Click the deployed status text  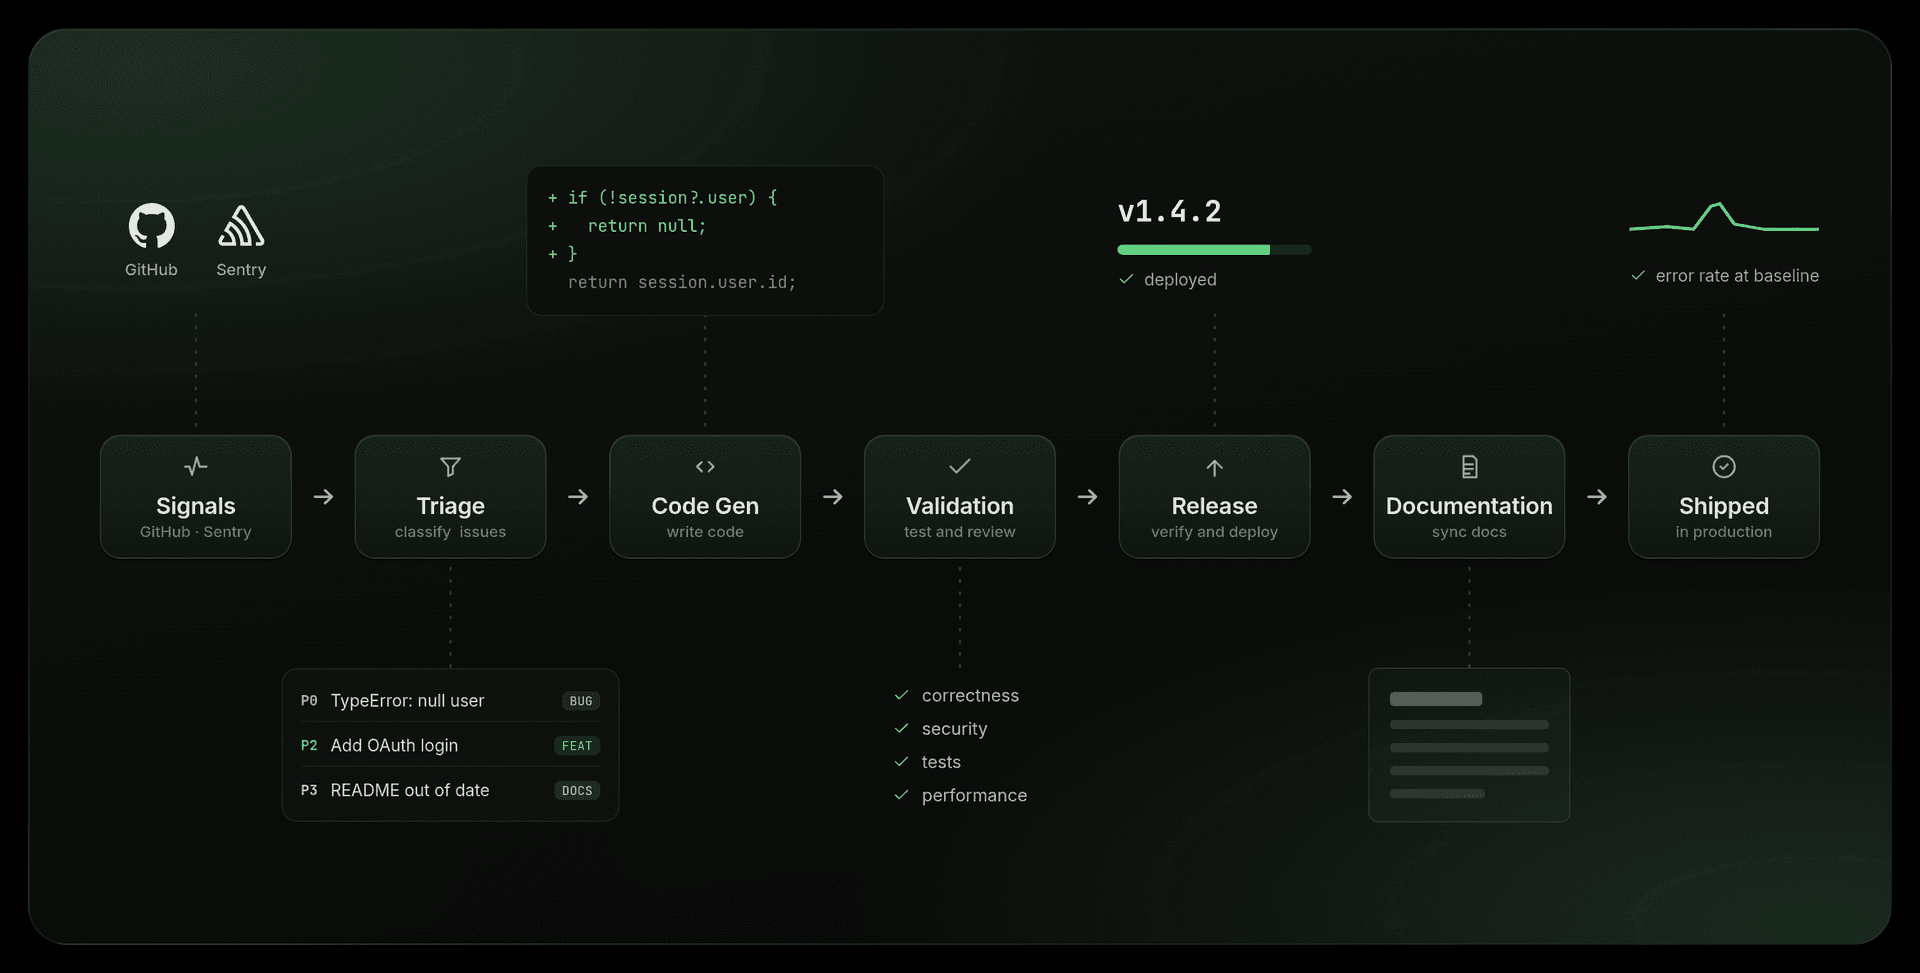coord(1180,280)
